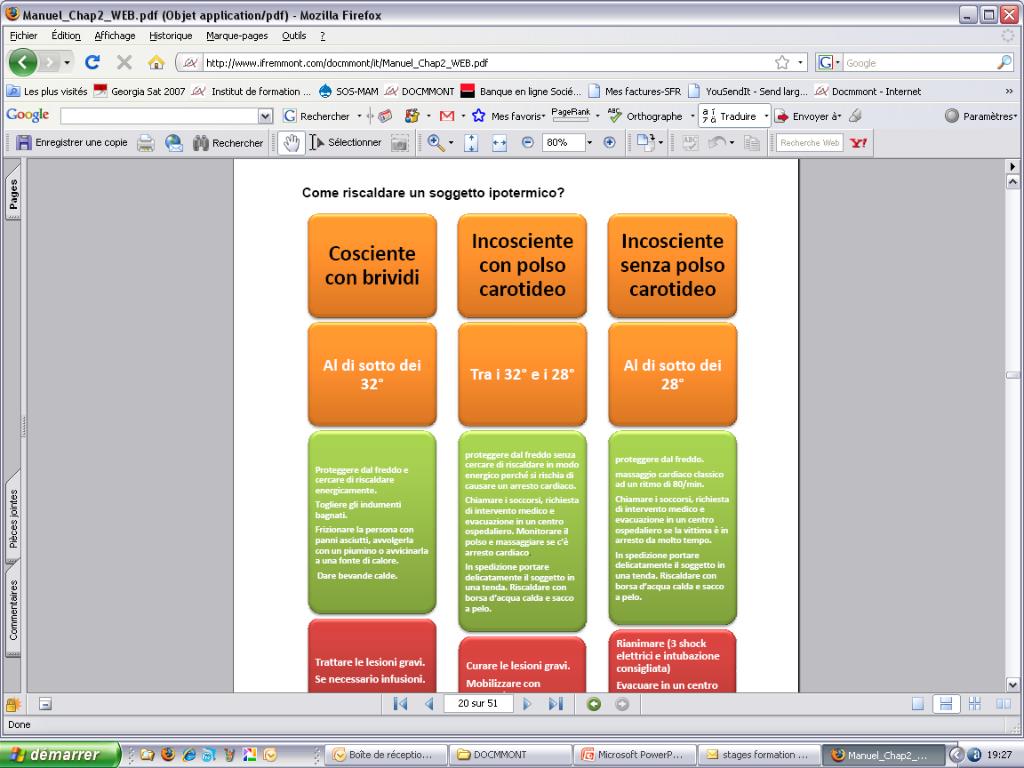This screenshot has height=768, width=1024.
Task: Open the Fichier menu
Action: click(24, 35)
